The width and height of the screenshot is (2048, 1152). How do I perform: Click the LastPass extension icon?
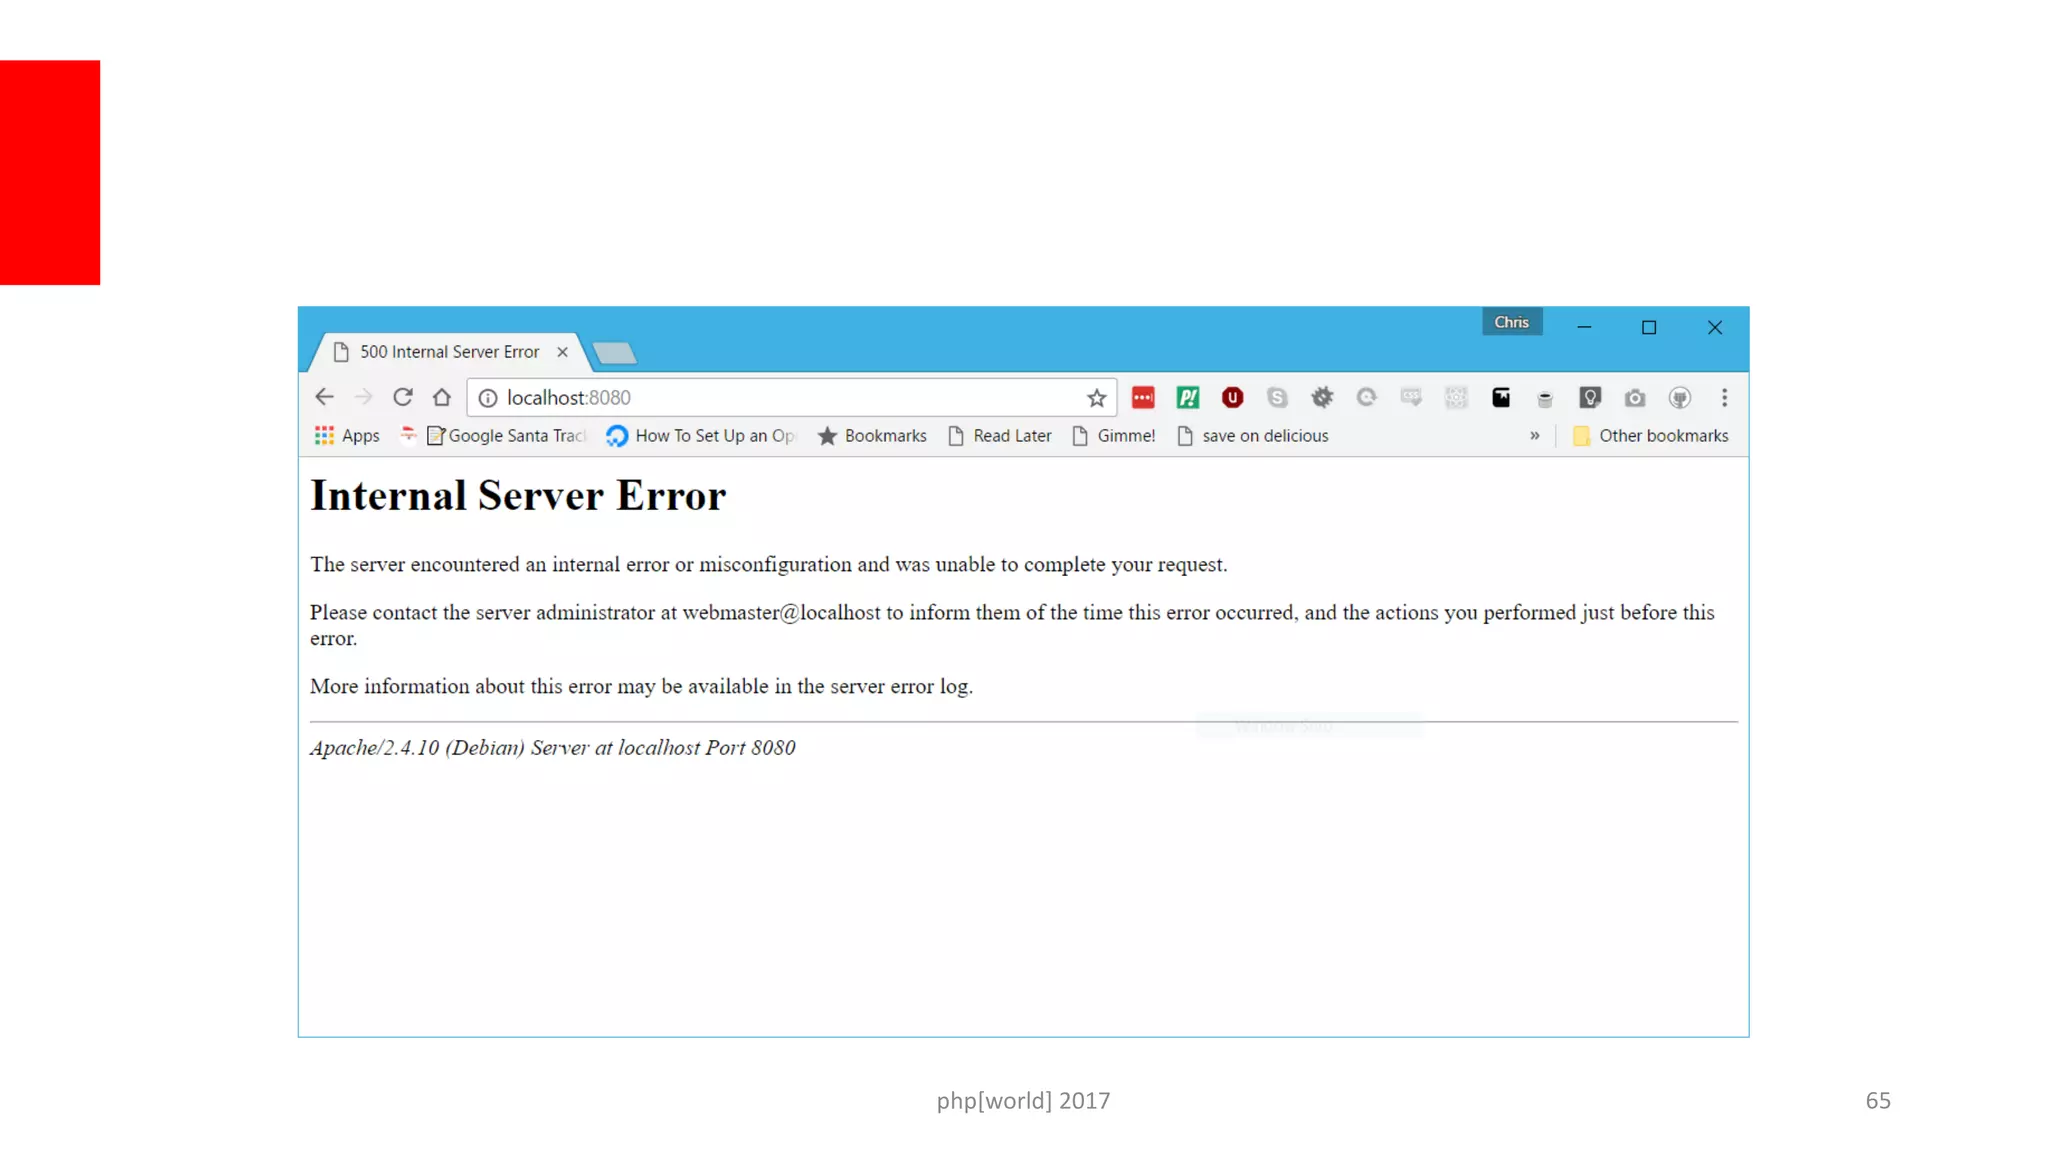click(1143, 398)
